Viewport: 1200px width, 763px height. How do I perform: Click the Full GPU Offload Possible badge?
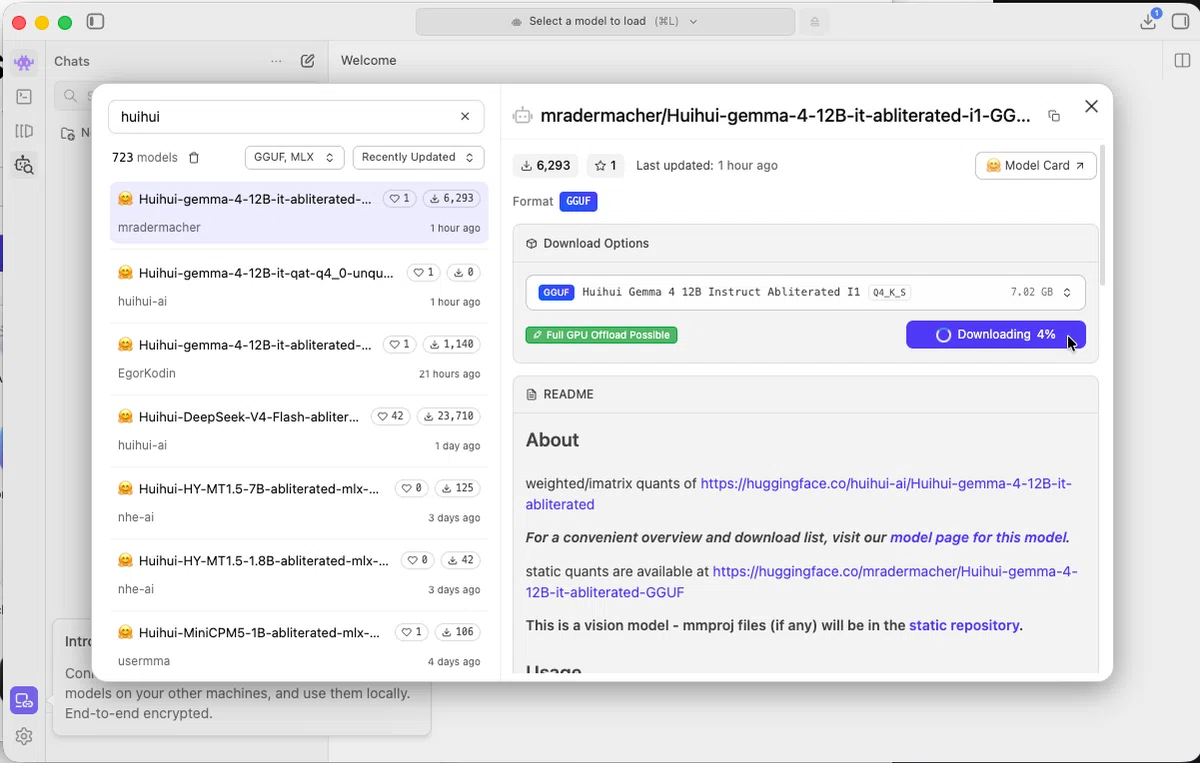[x=601, y=335]
